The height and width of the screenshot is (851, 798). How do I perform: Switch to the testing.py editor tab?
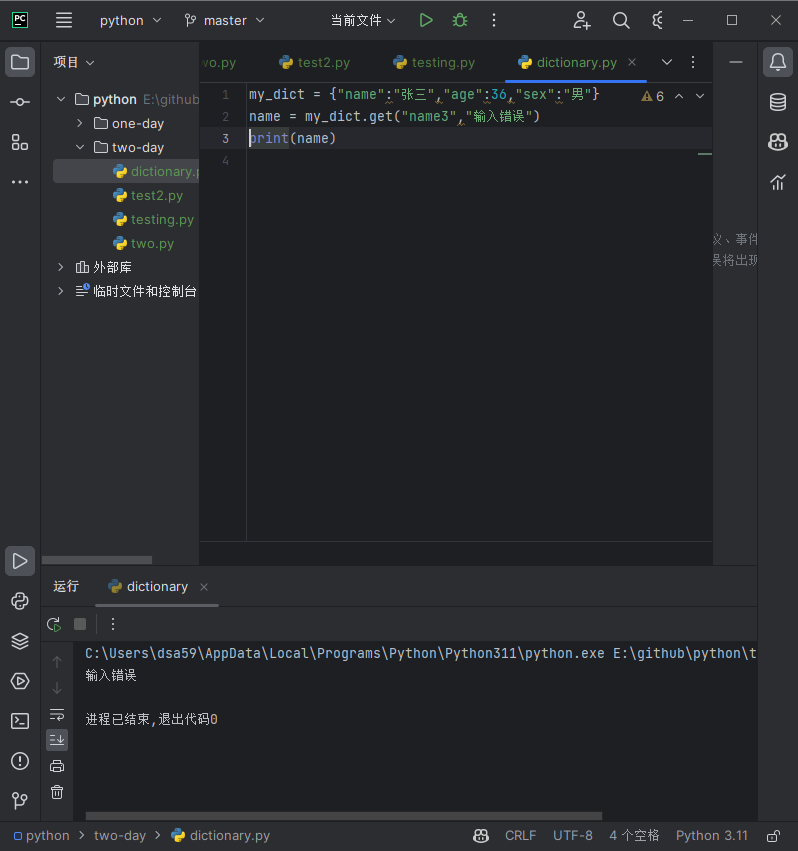(x=433, y=62)
